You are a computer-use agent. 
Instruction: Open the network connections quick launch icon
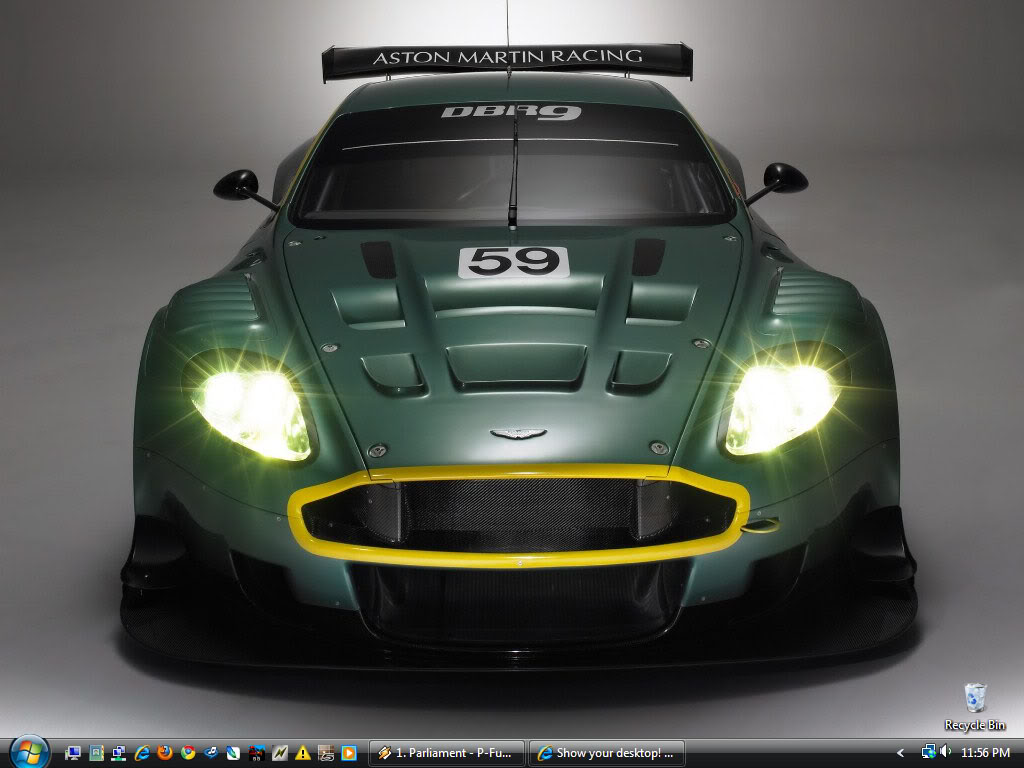(119, 753)
